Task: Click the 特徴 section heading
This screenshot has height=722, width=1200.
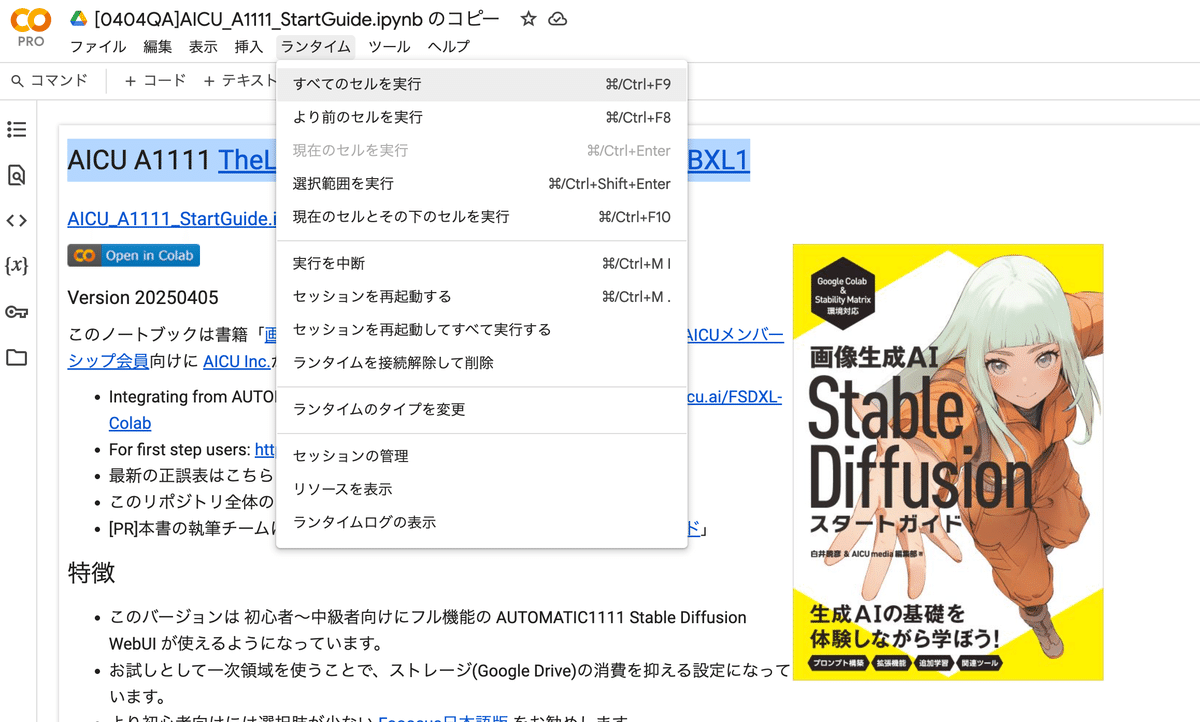Action: pyautogui.click(x=91, y=572)
